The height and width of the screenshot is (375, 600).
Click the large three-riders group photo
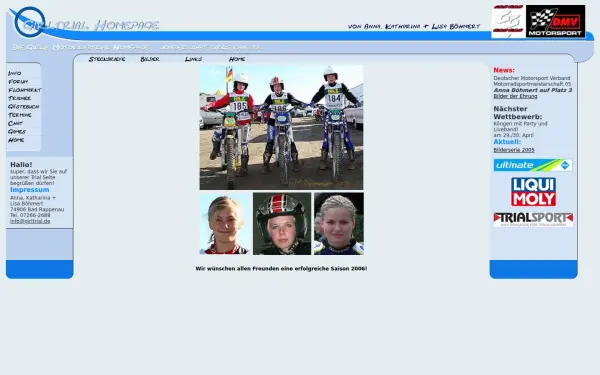point(281,127)
